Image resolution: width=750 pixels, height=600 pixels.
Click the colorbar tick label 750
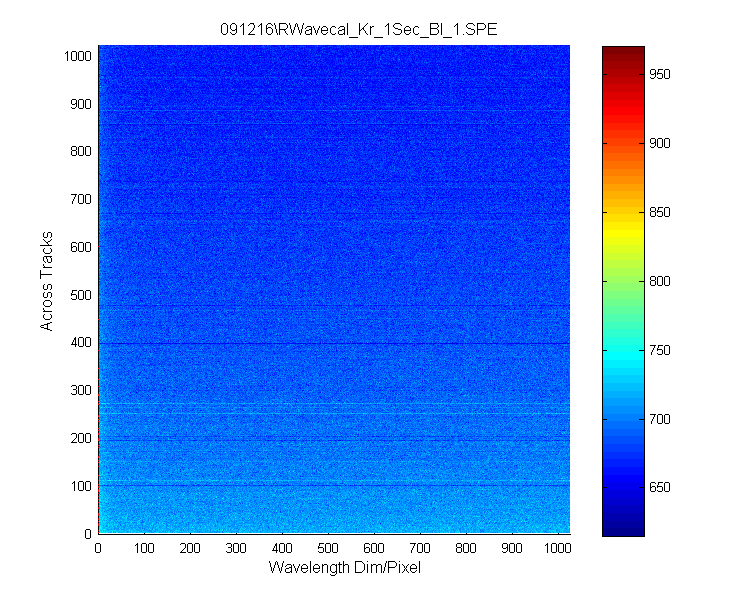click(x=660, y=350)
